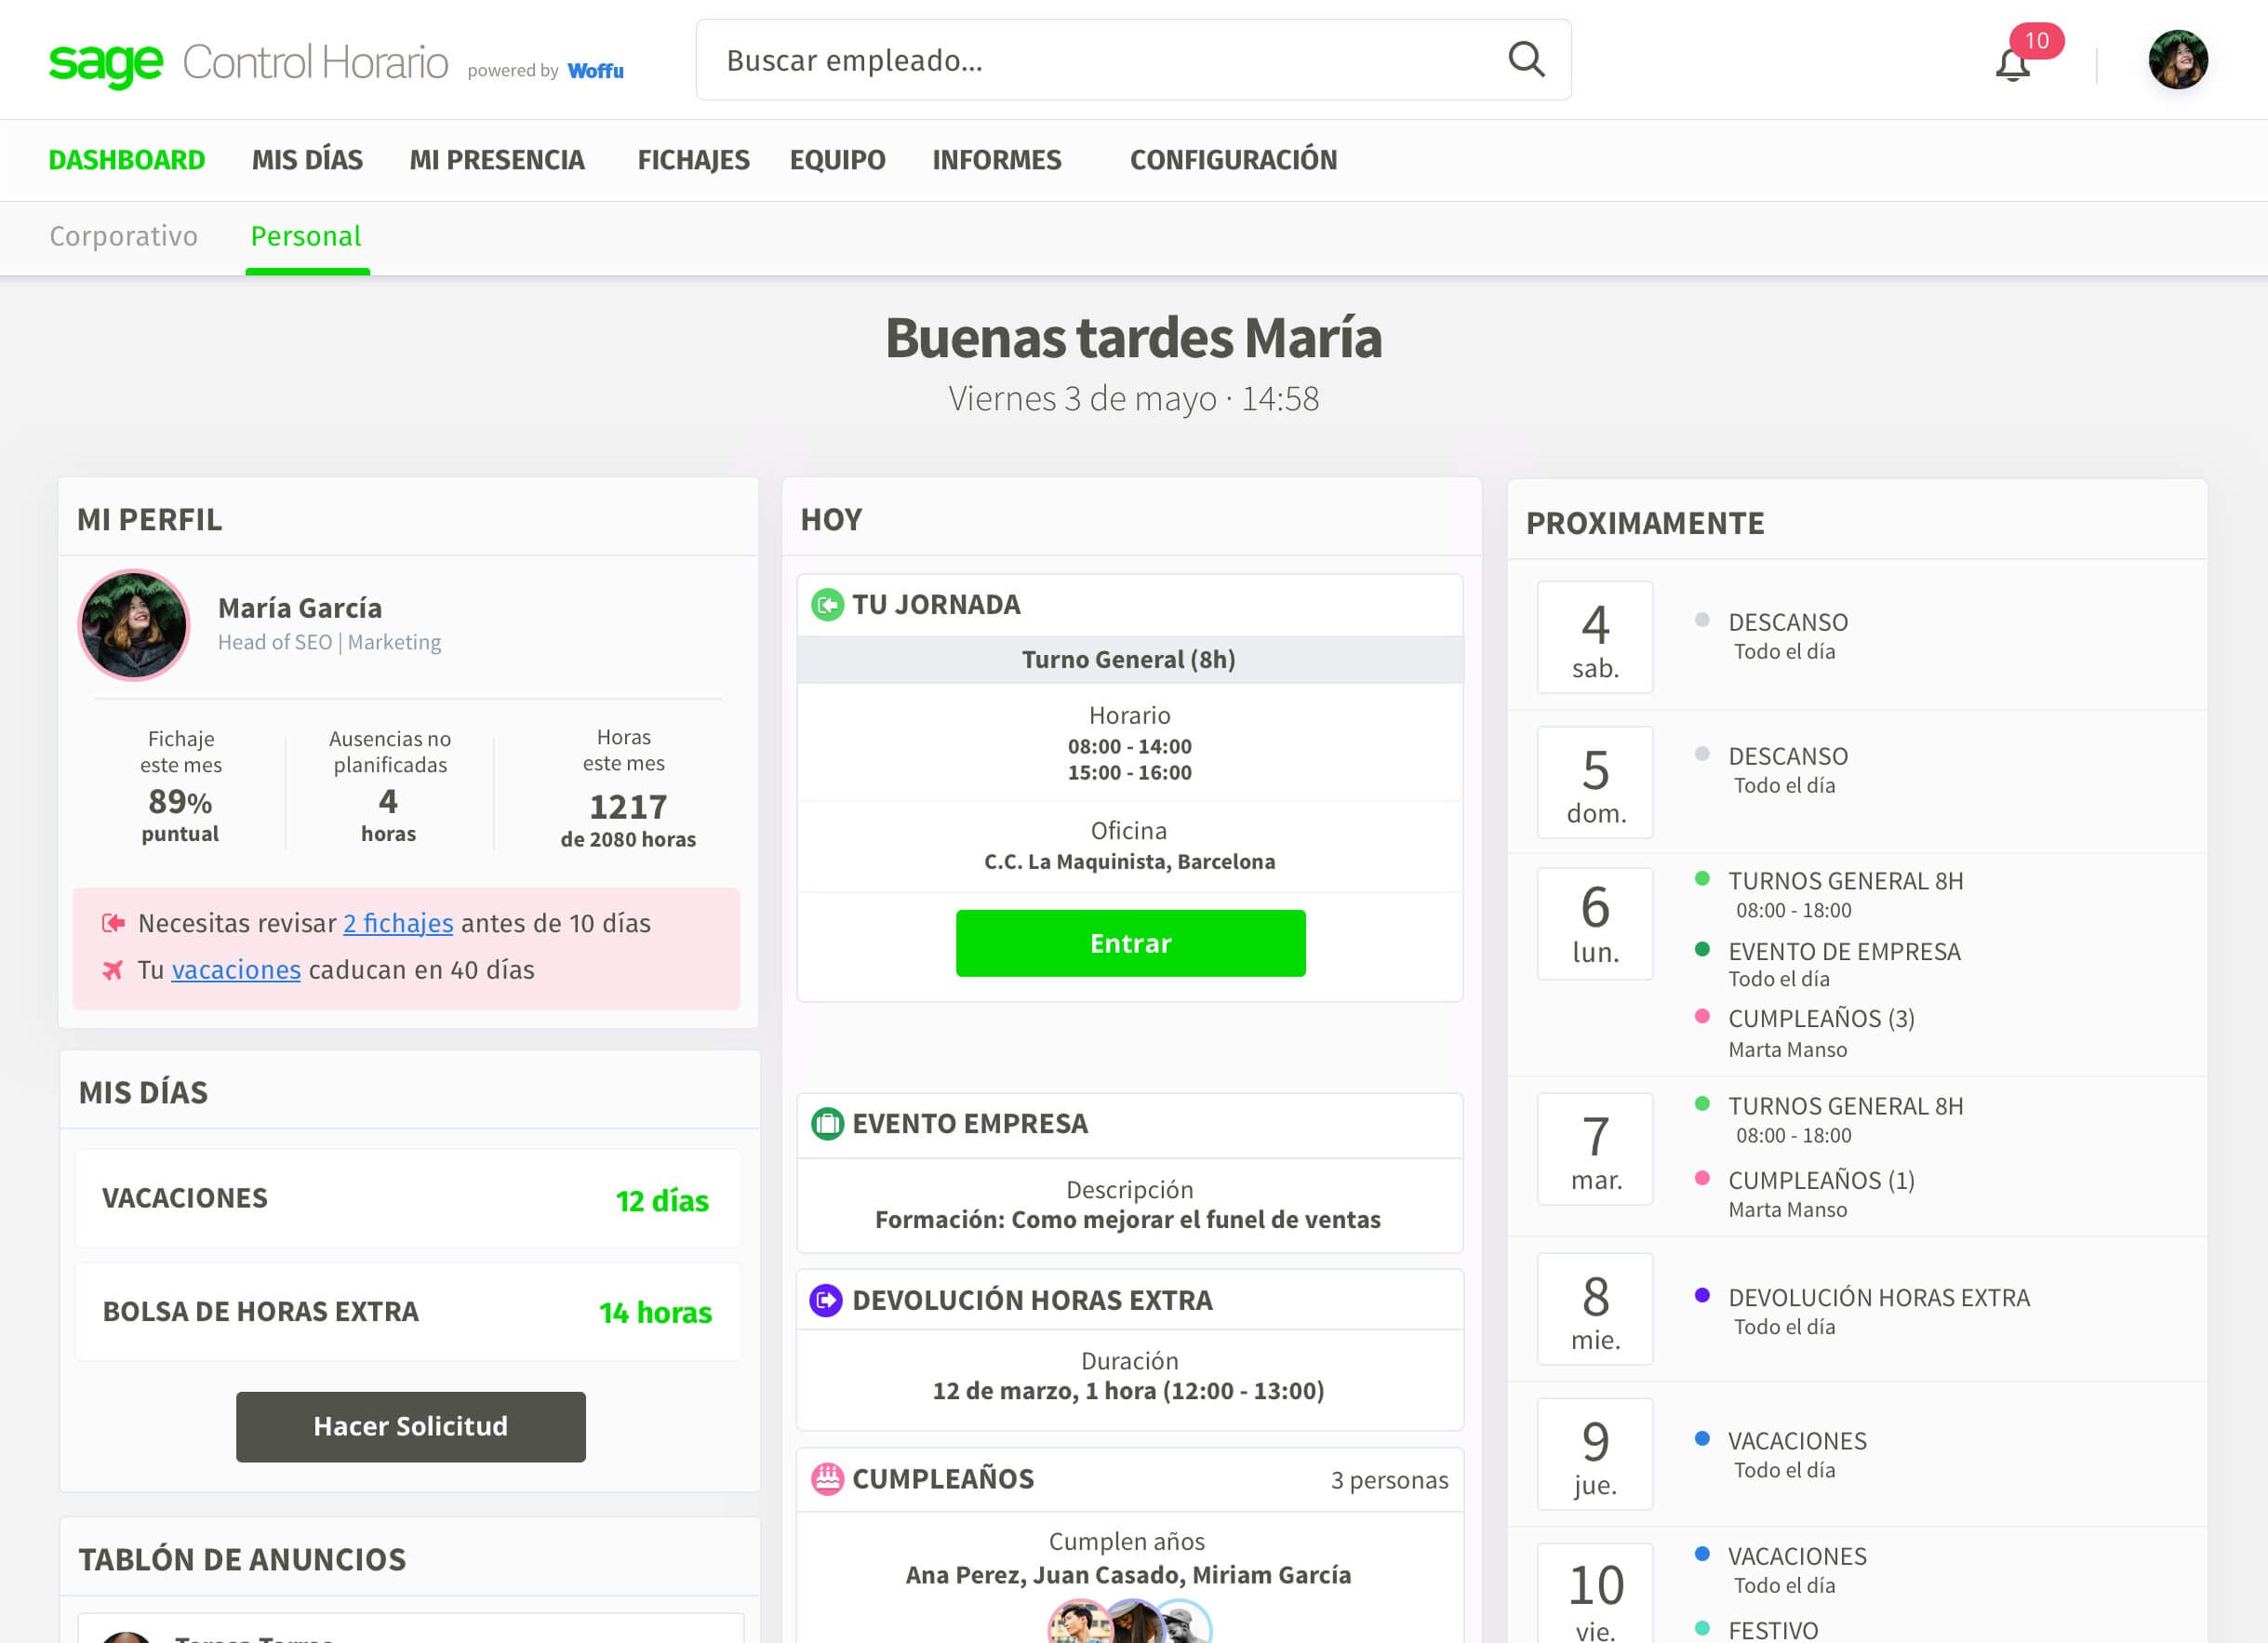Click the green Entrar button
This screenshot has height=1643, width=2268.
(x=1130, y=943)
